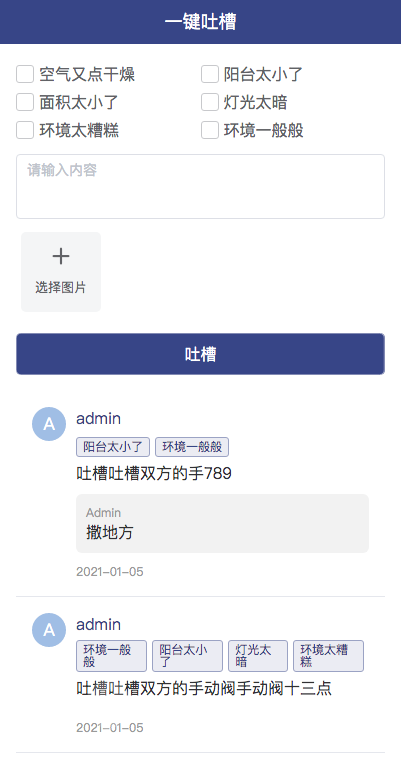
Task: Click the Admin reply box 撒地方
Action: pos(222,523)
